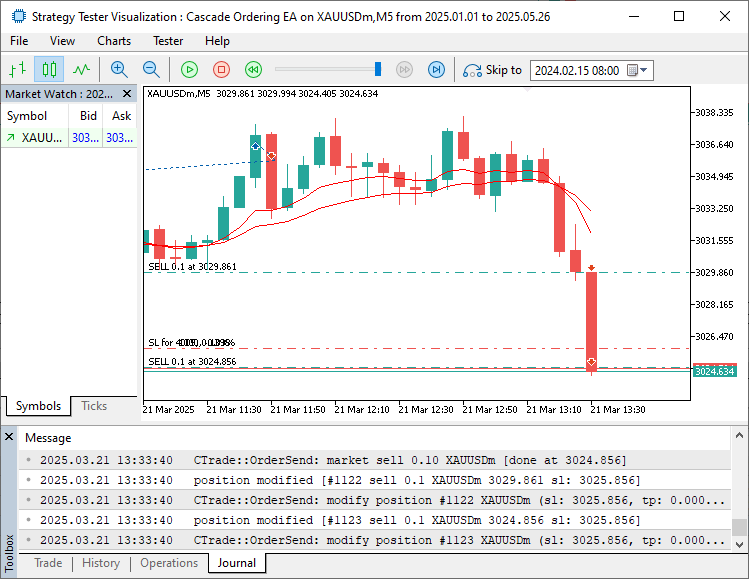The height and width of the screenshot is (579, 749).
Task: Open the Charts menu
Action: pyautogui.click(x=114, y=41)
